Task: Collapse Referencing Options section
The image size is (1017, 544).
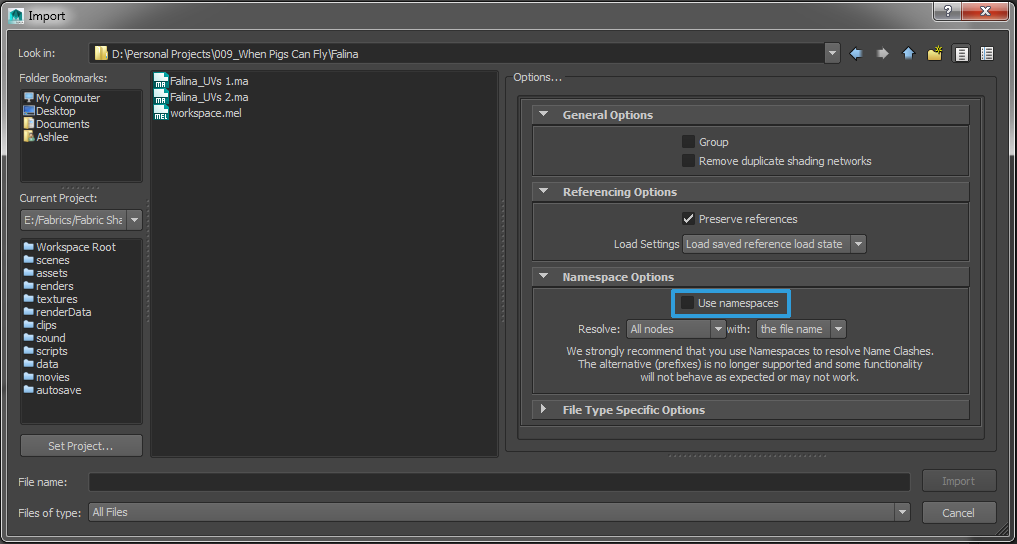Action: coord(544,192)
